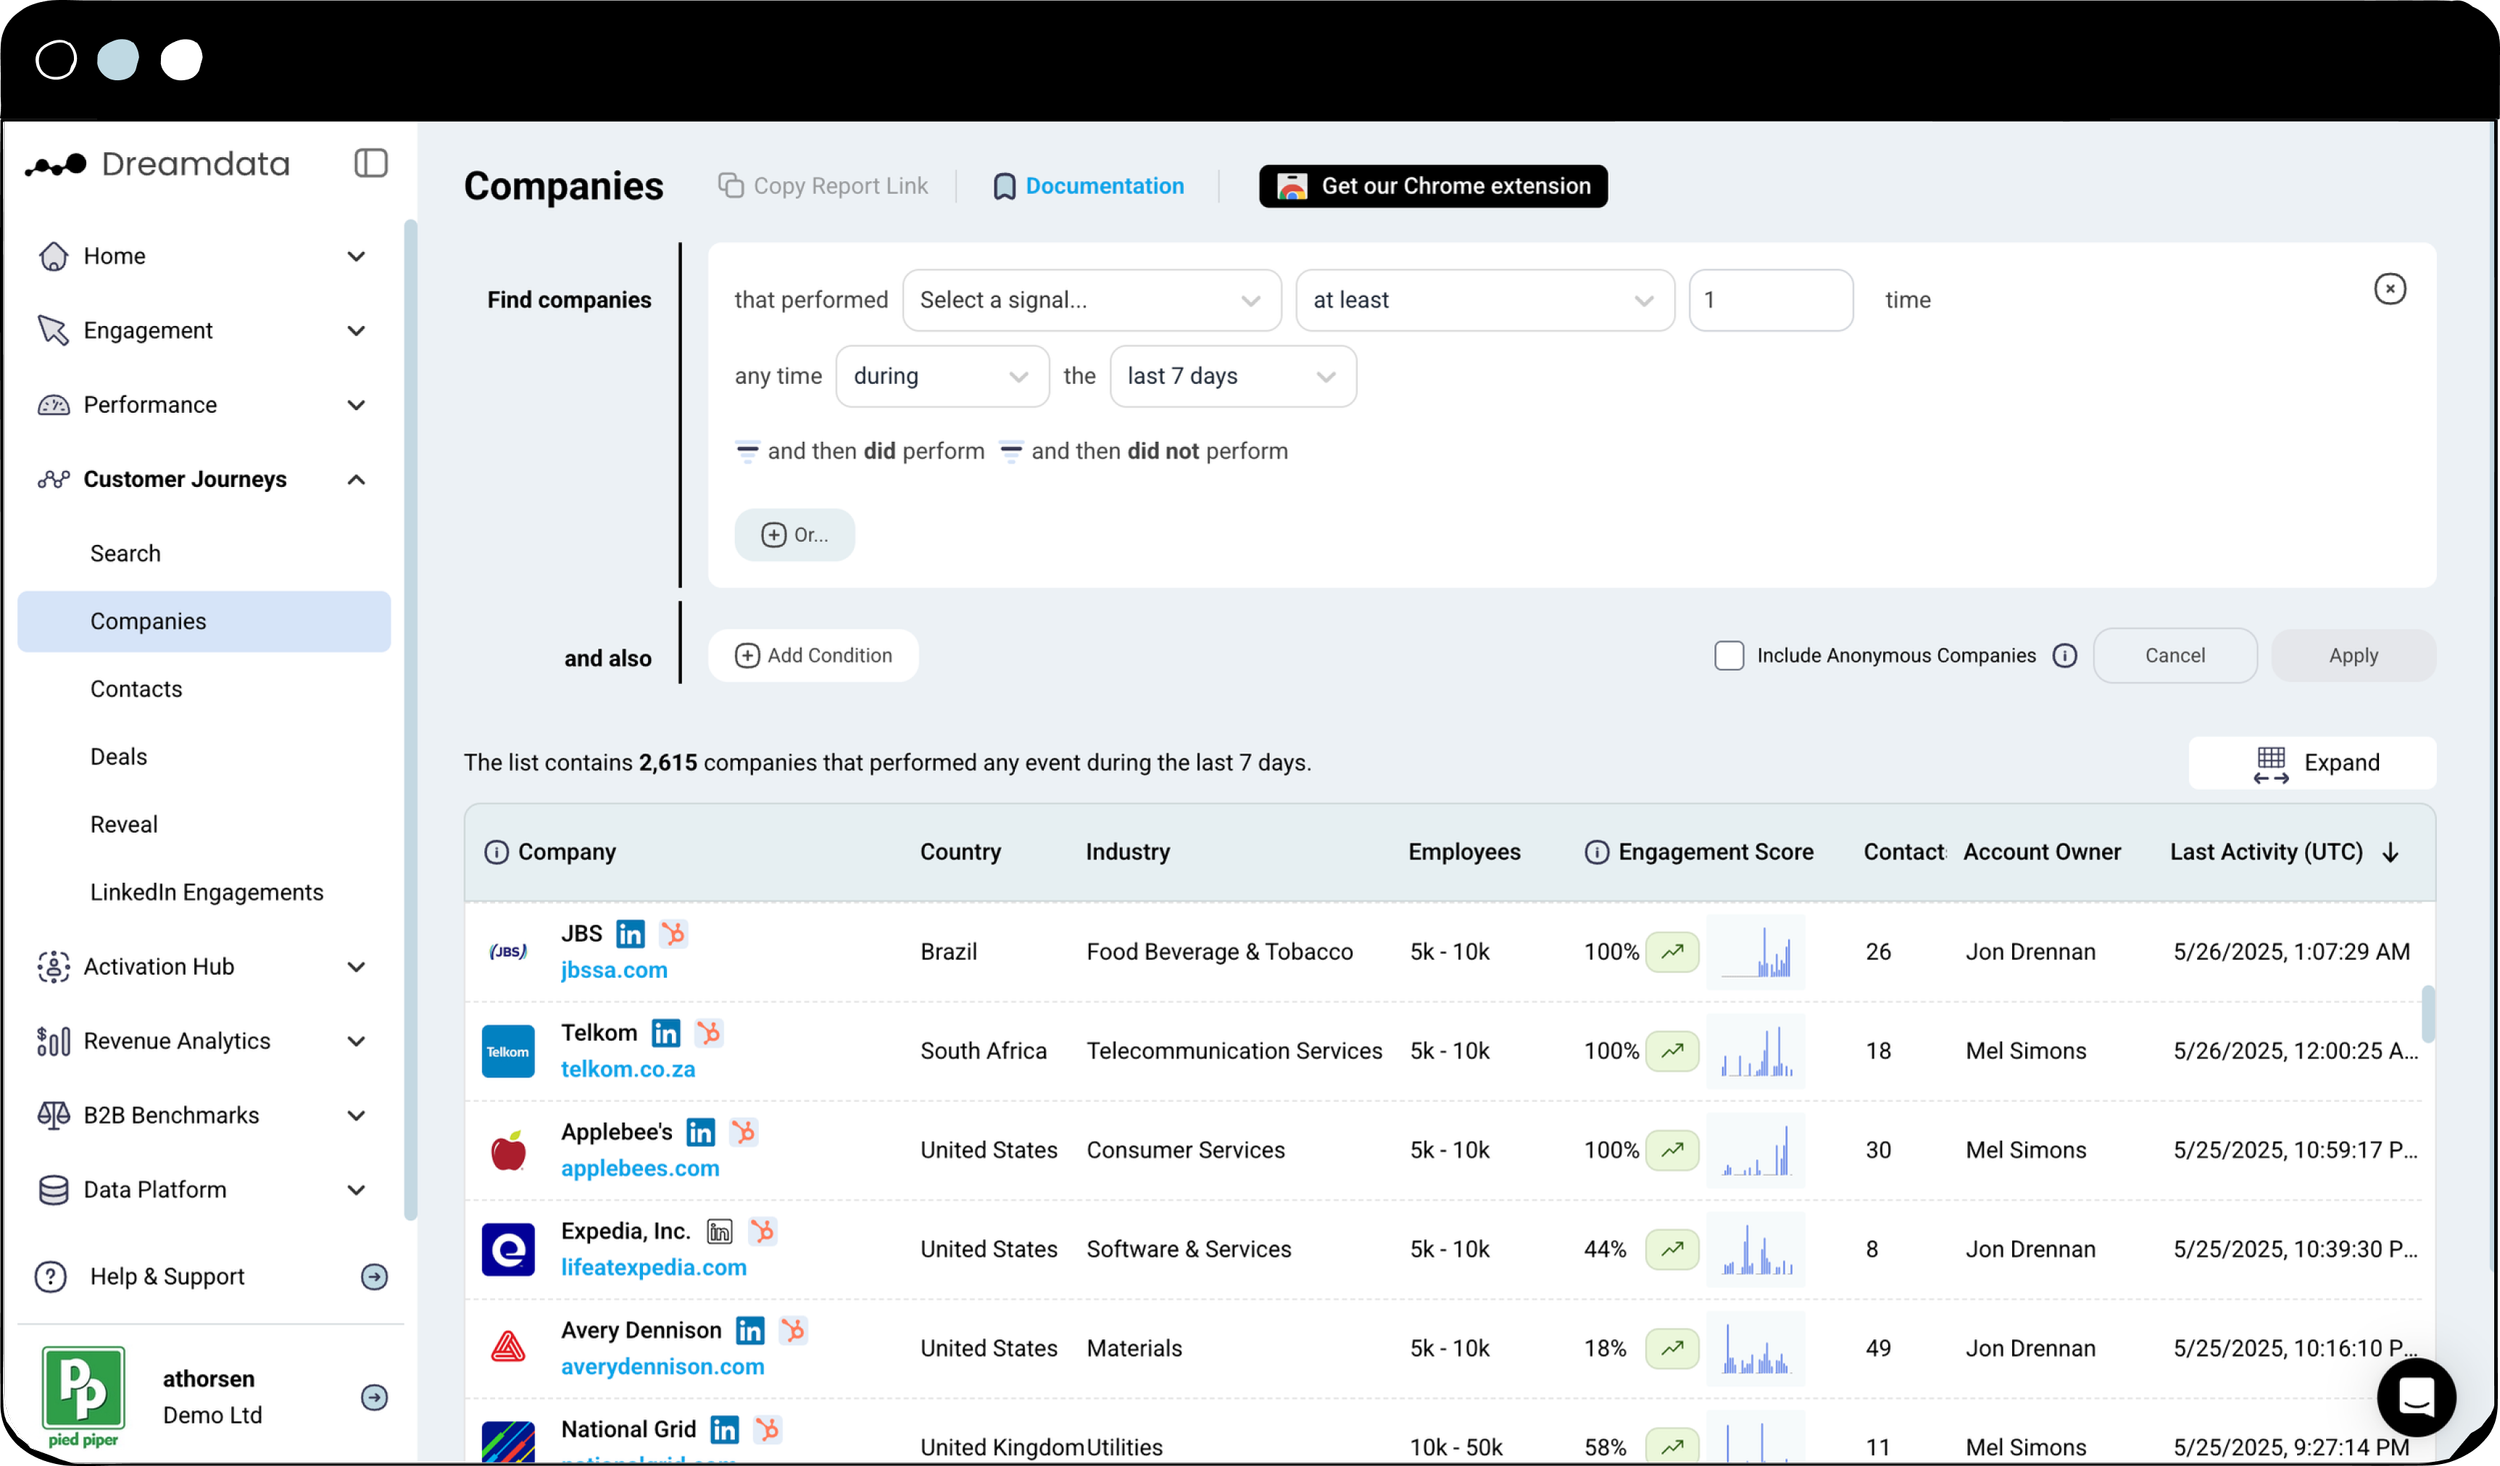Expand the Revenue Analytics menu
2500x1466 pixels.
point(356,1041)
